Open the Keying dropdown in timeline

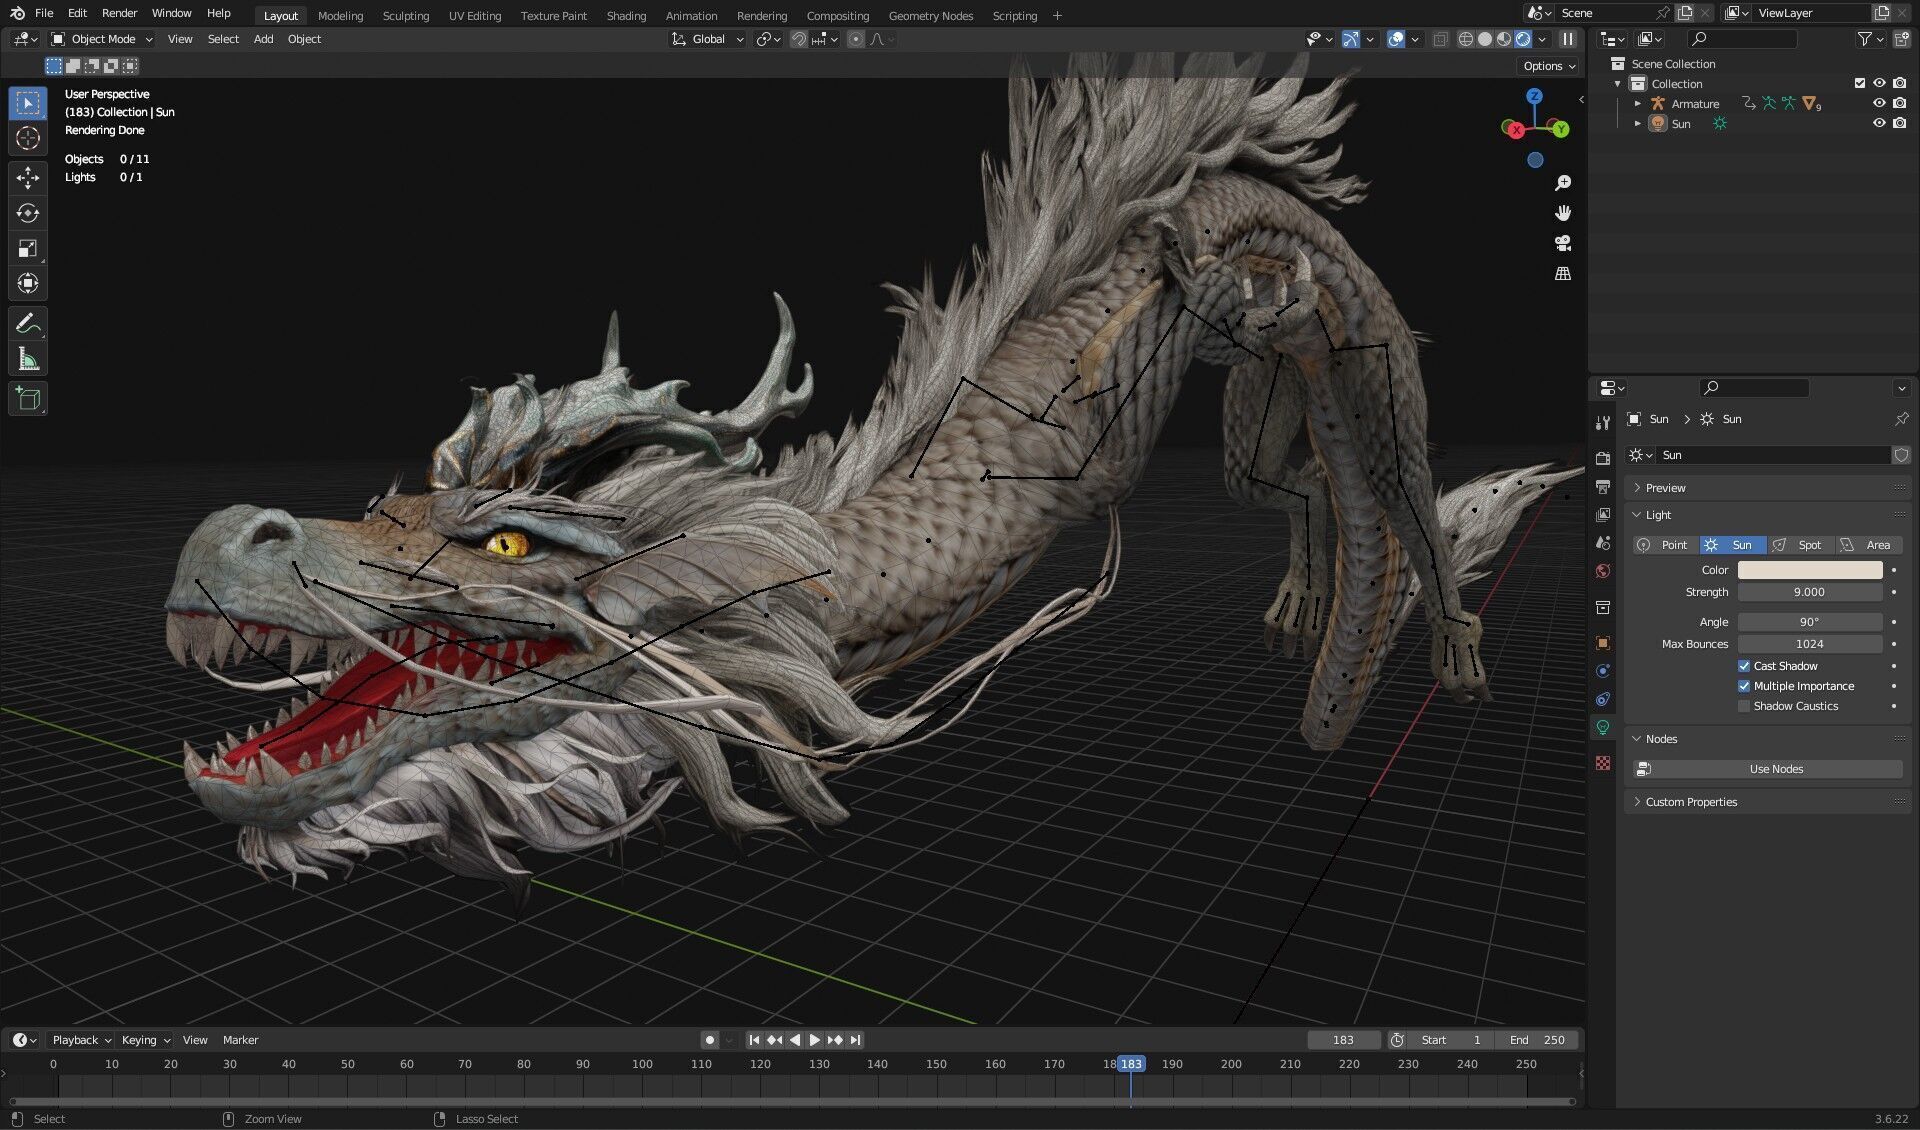(146, 1040)
